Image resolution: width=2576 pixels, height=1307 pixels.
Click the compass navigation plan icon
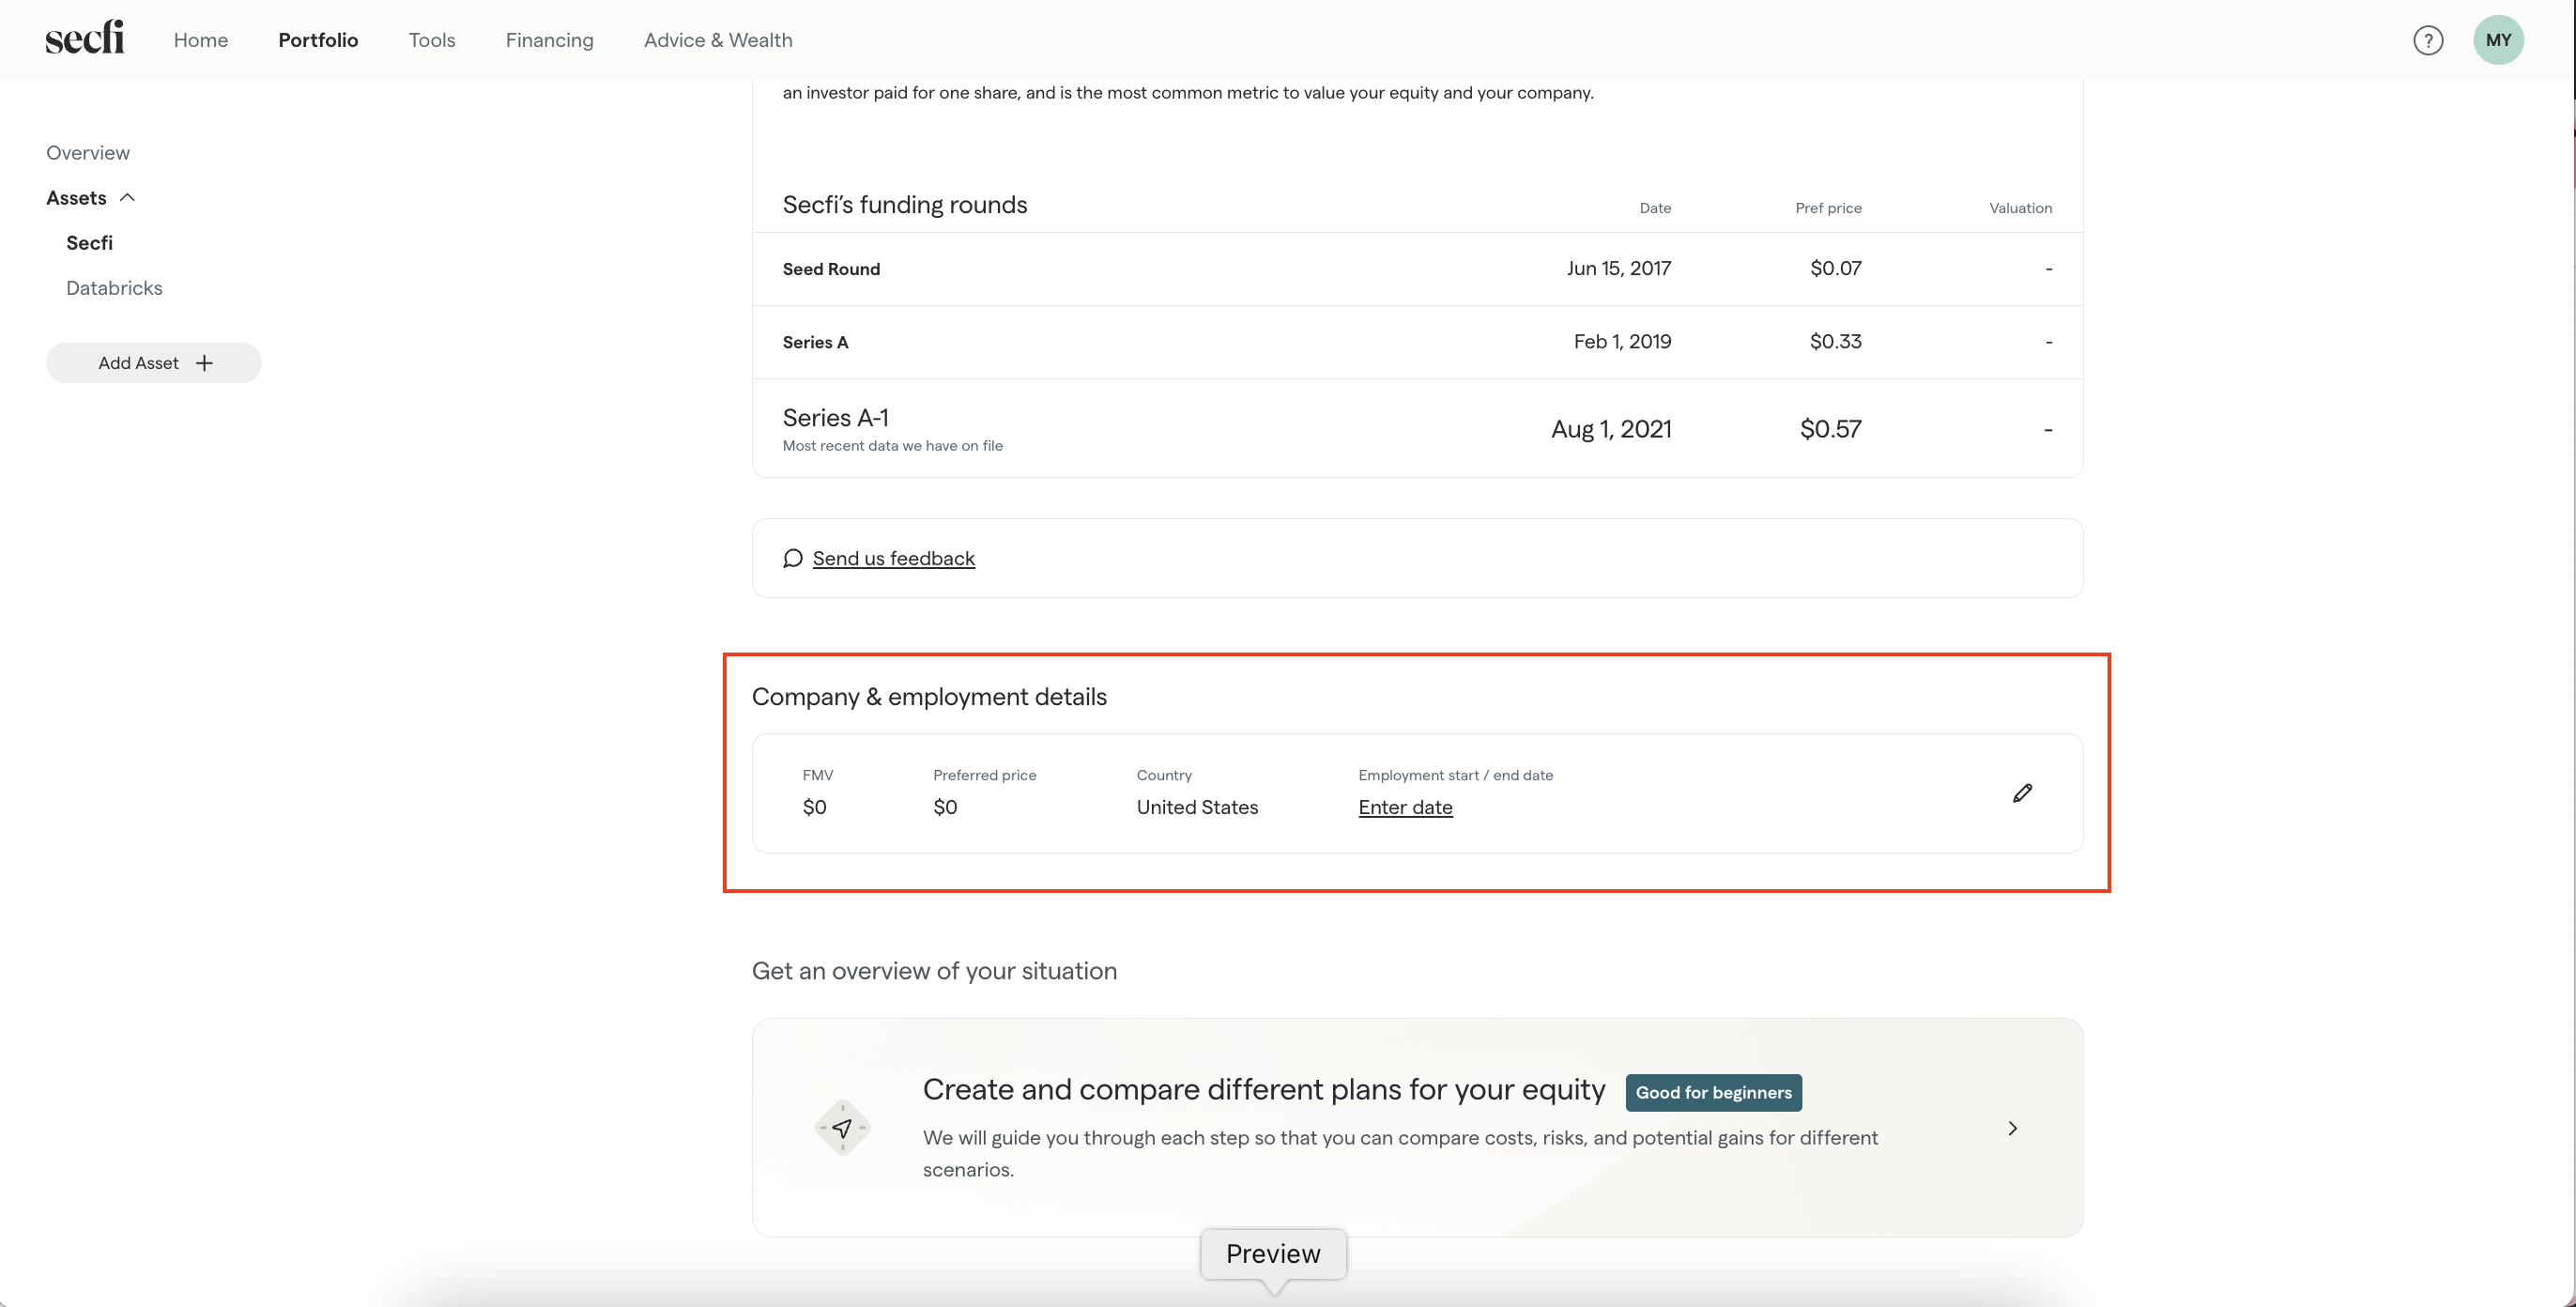(842, 1128)
